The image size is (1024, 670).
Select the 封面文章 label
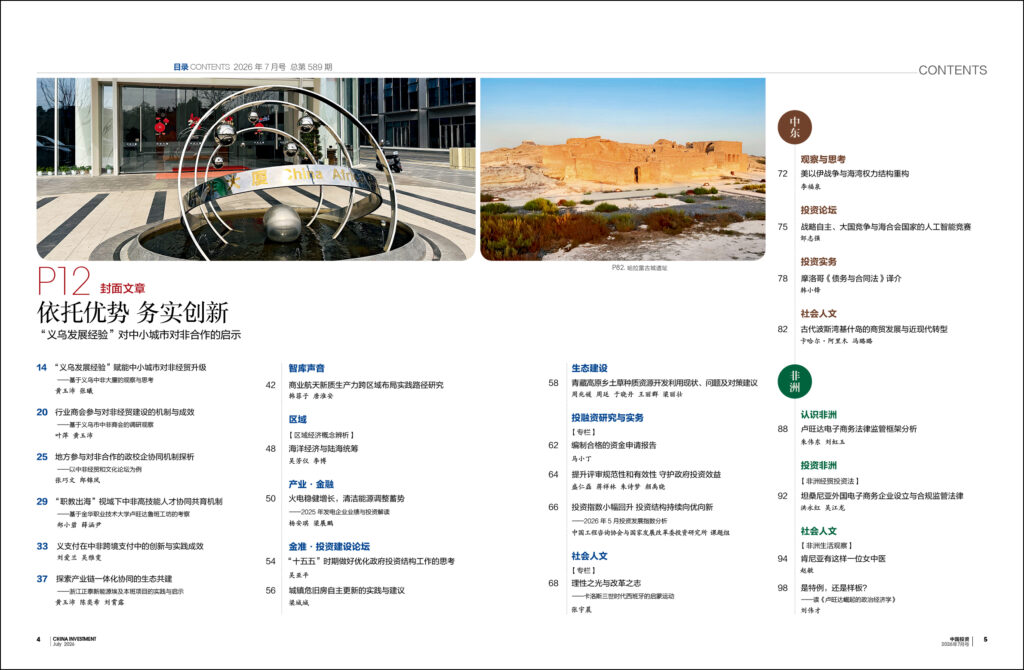122,288
